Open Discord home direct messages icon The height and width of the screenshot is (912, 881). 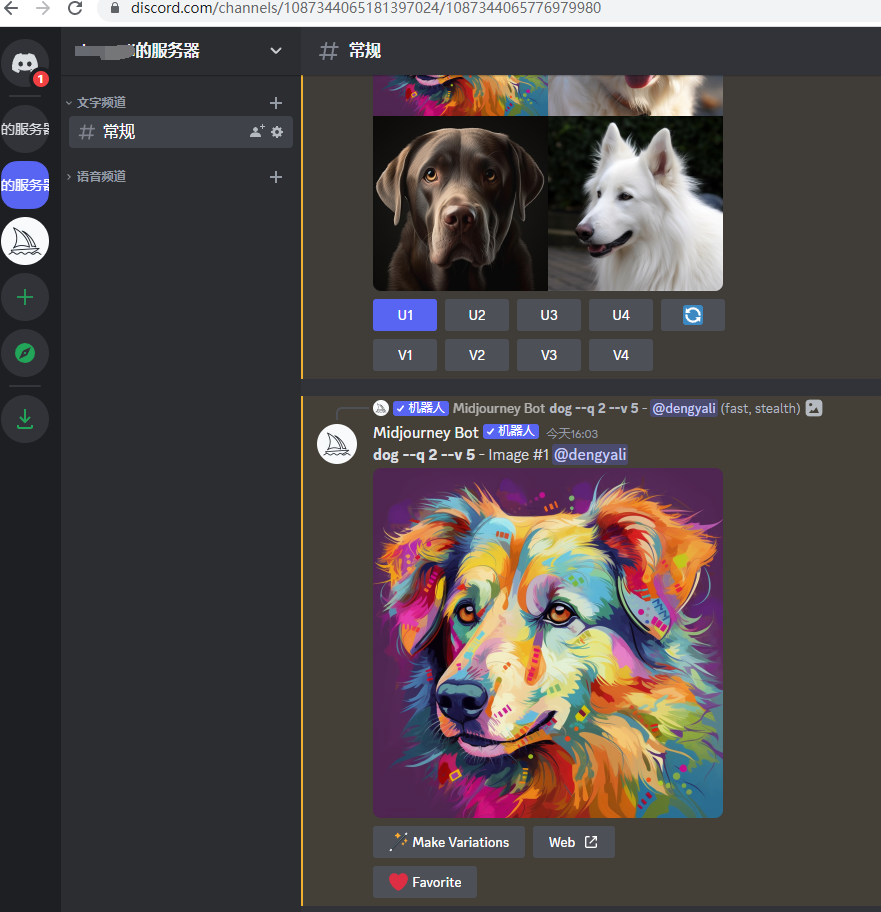(25, 64)
